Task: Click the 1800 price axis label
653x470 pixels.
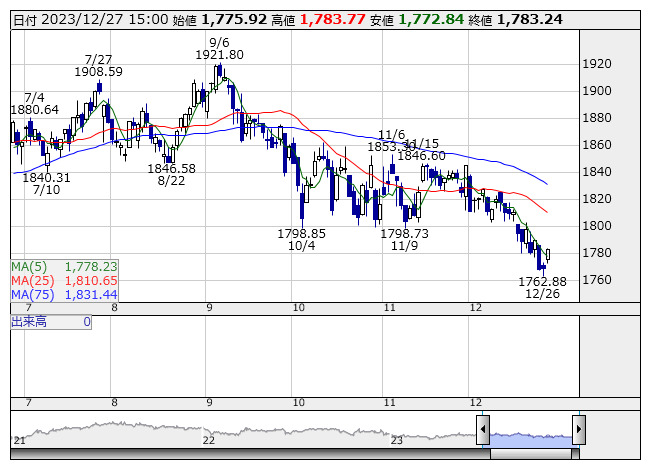Action: pos(597,226)
